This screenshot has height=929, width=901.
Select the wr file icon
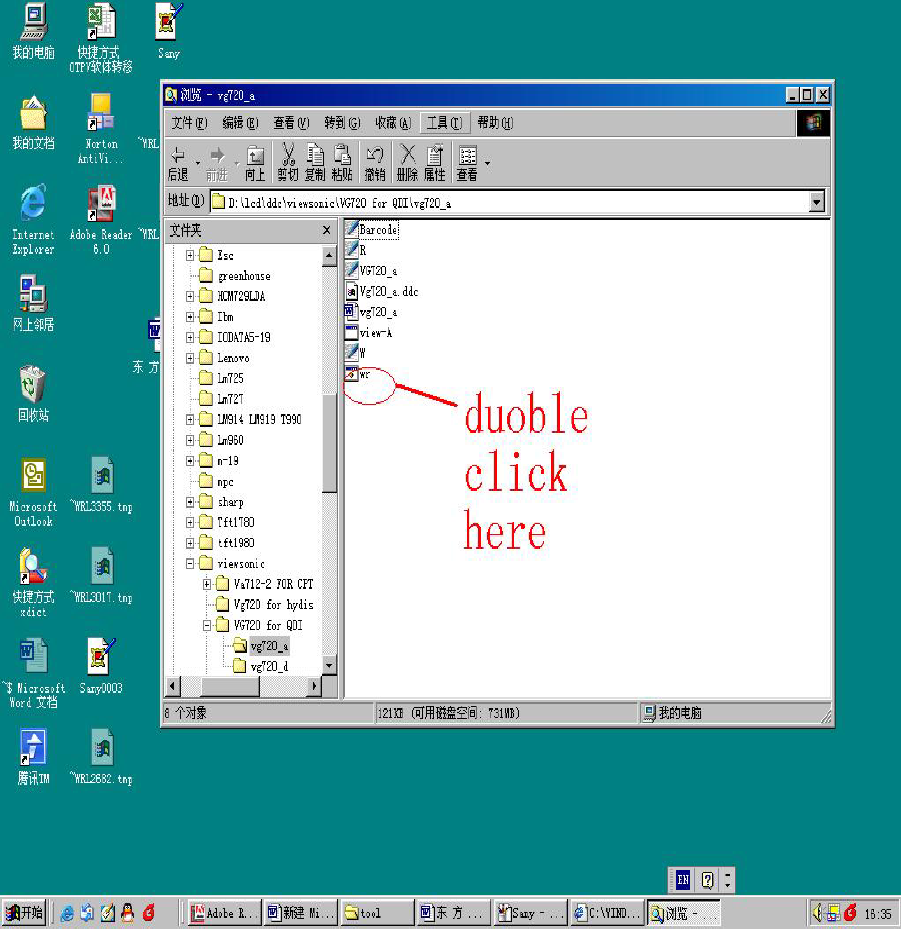pyautogui.click(x=352, y=374)
